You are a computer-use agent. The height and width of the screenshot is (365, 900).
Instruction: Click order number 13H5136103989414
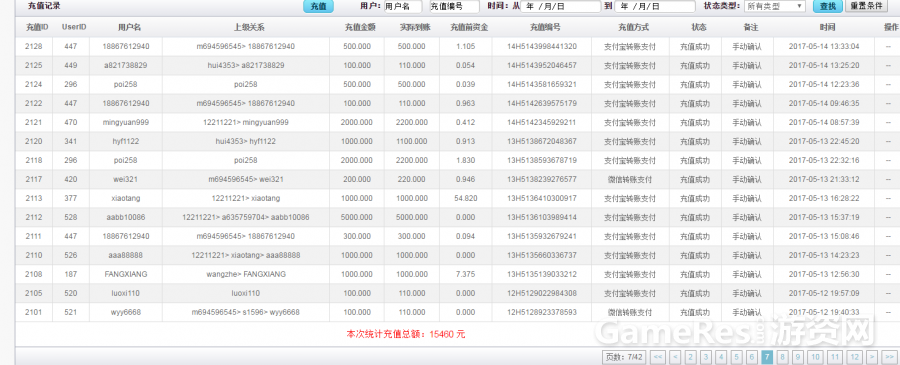(x=542, y=217)
